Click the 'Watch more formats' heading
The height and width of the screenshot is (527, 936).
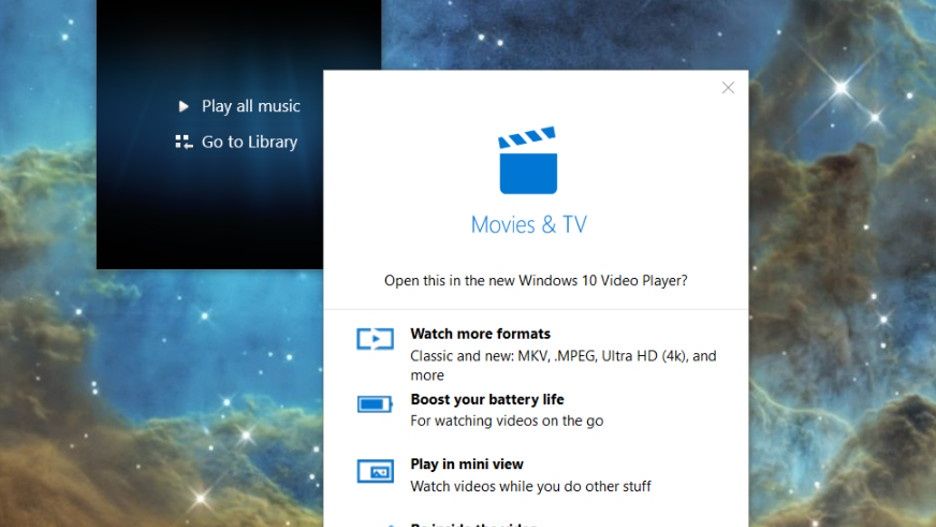[480, 334]
